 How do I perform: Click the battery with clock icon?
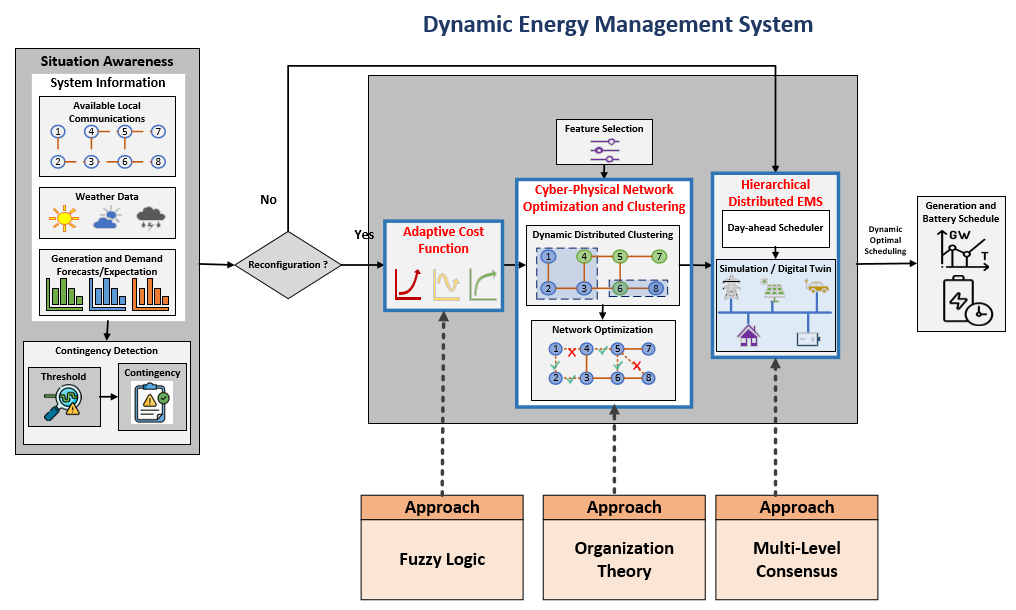tap(967, 300)
